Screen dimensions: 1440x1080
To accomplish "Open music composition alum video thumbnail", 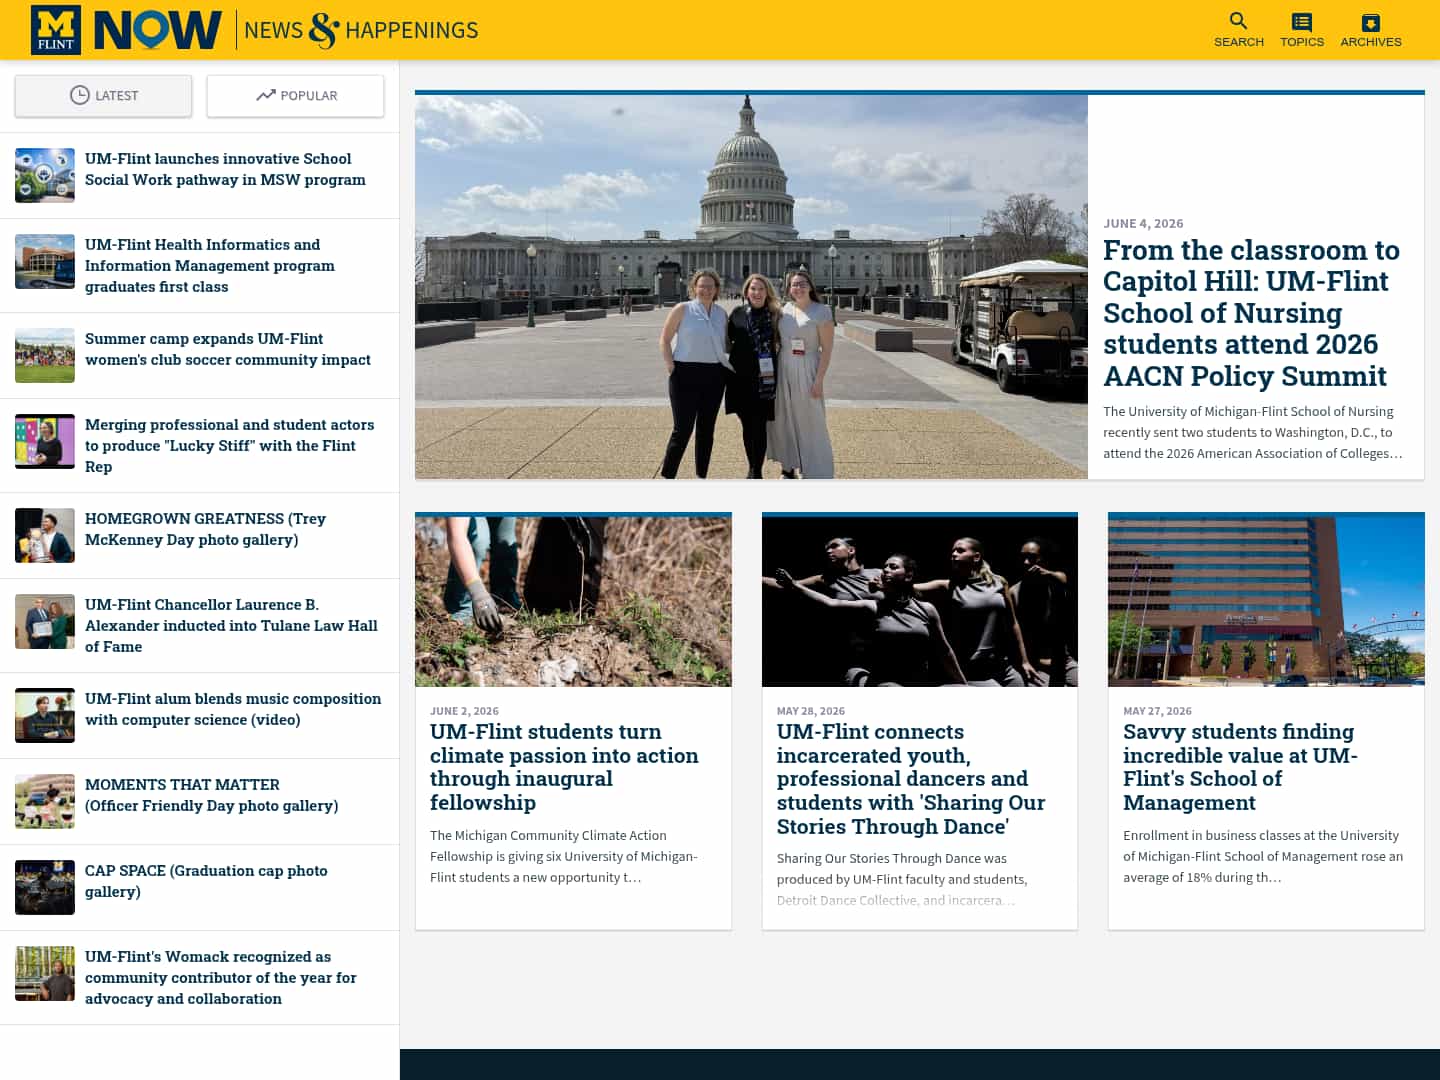I will coord(45,715).
